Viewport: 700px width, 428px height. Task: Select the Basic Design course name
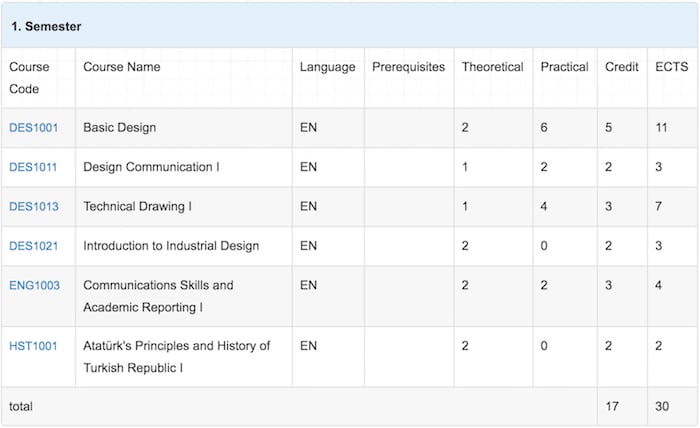120,128
